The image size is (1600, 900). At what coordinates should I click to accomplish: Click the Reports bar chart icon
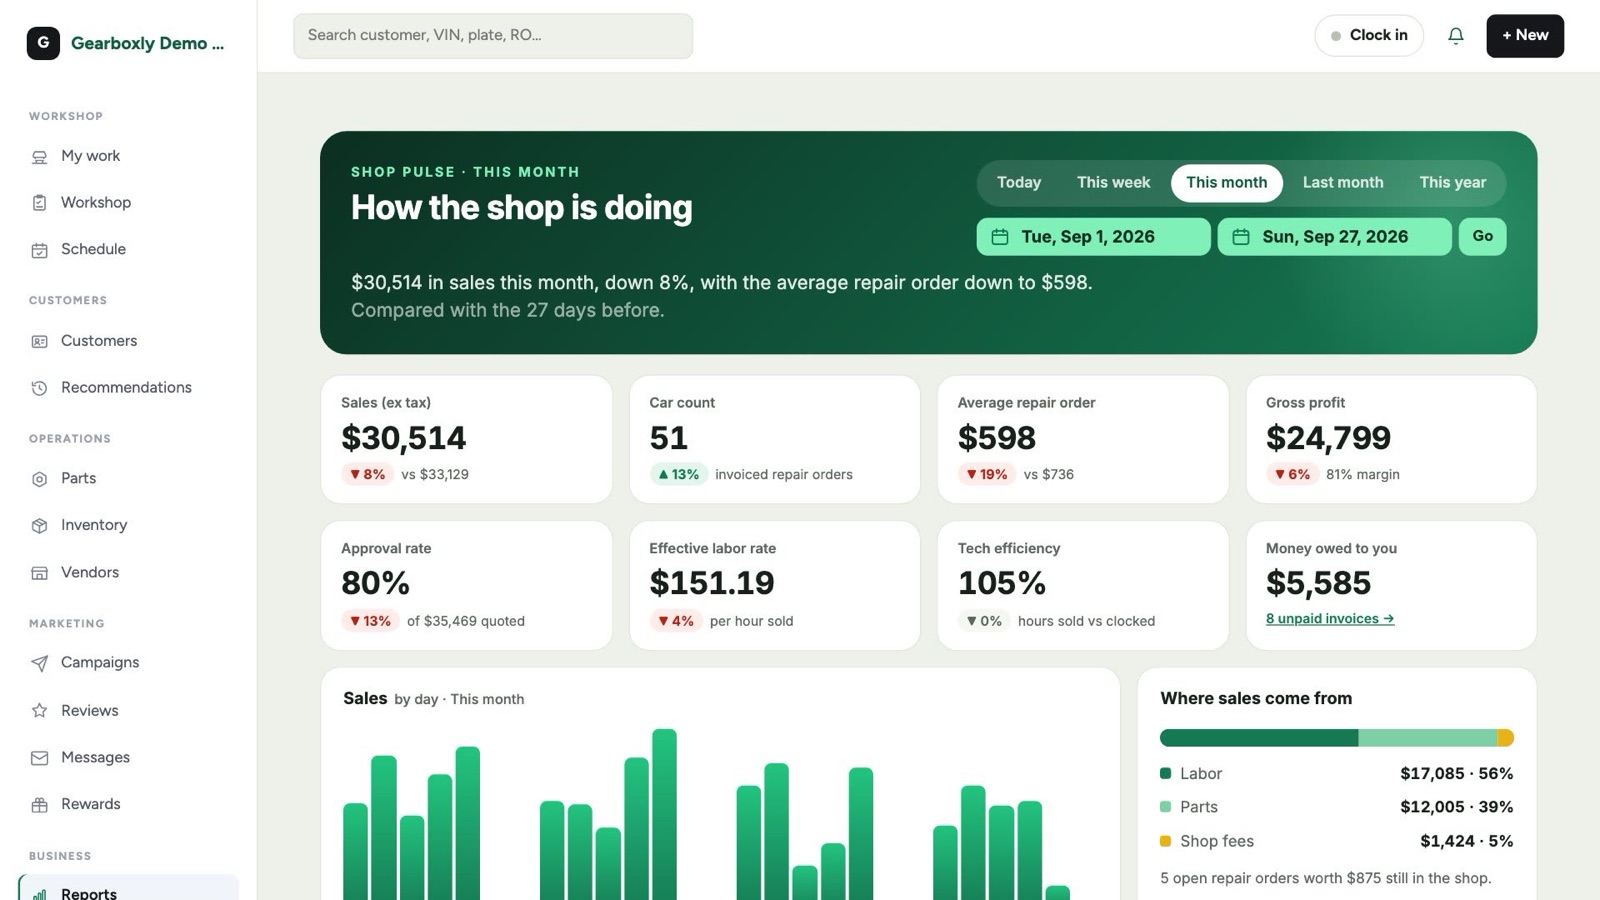point(39,894)
